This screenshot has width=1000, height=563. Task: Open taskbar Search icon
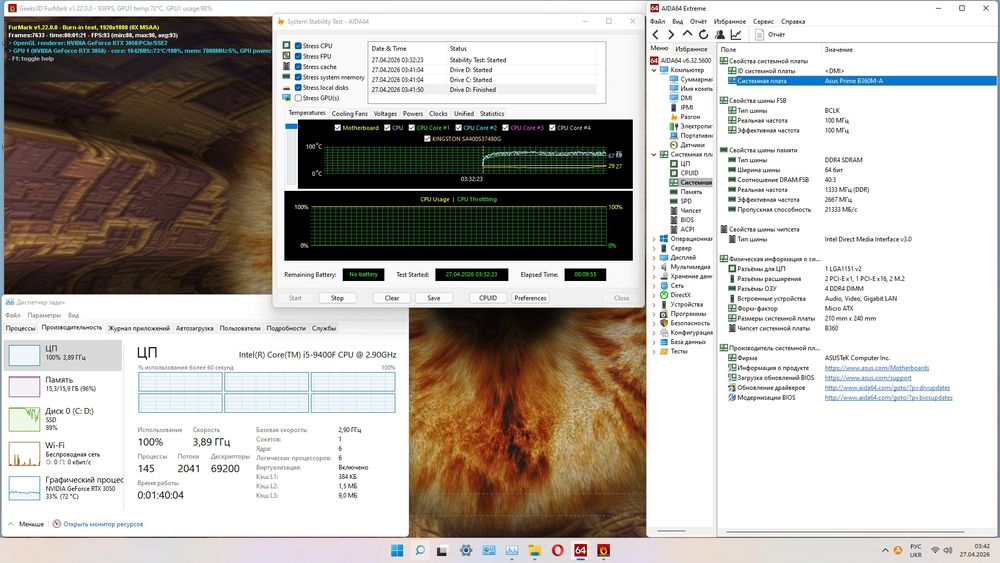pyautogui.click(x=420, y=550)
